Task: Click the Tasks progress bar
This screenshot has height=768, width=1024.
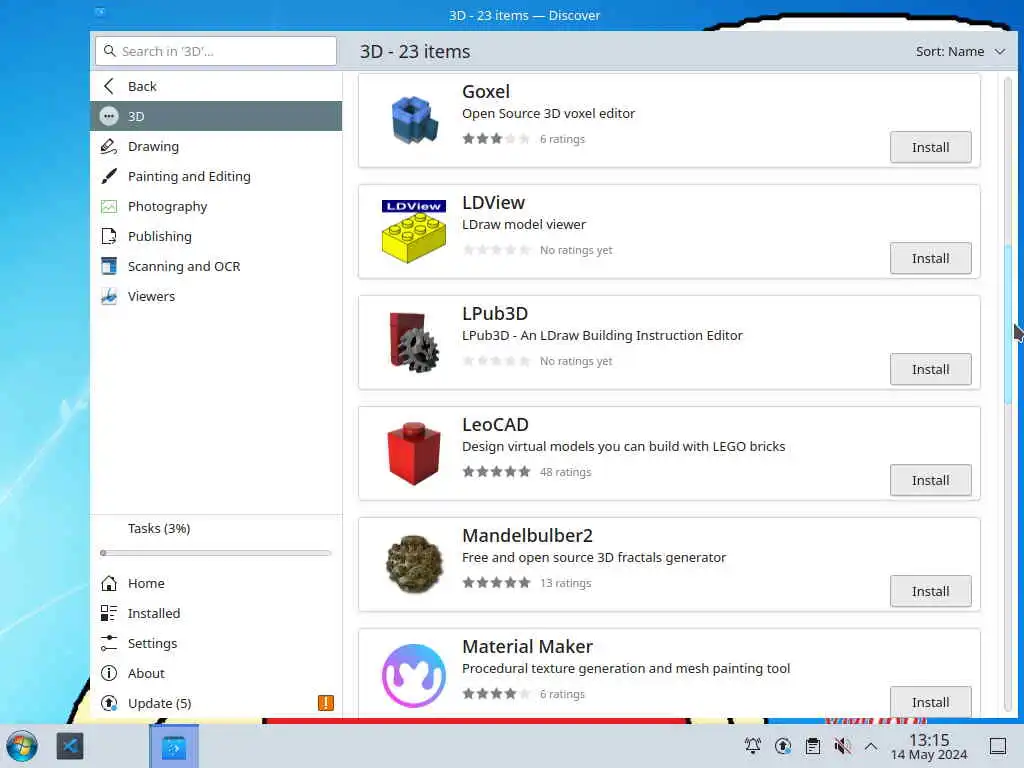Action: click(216, 553)
